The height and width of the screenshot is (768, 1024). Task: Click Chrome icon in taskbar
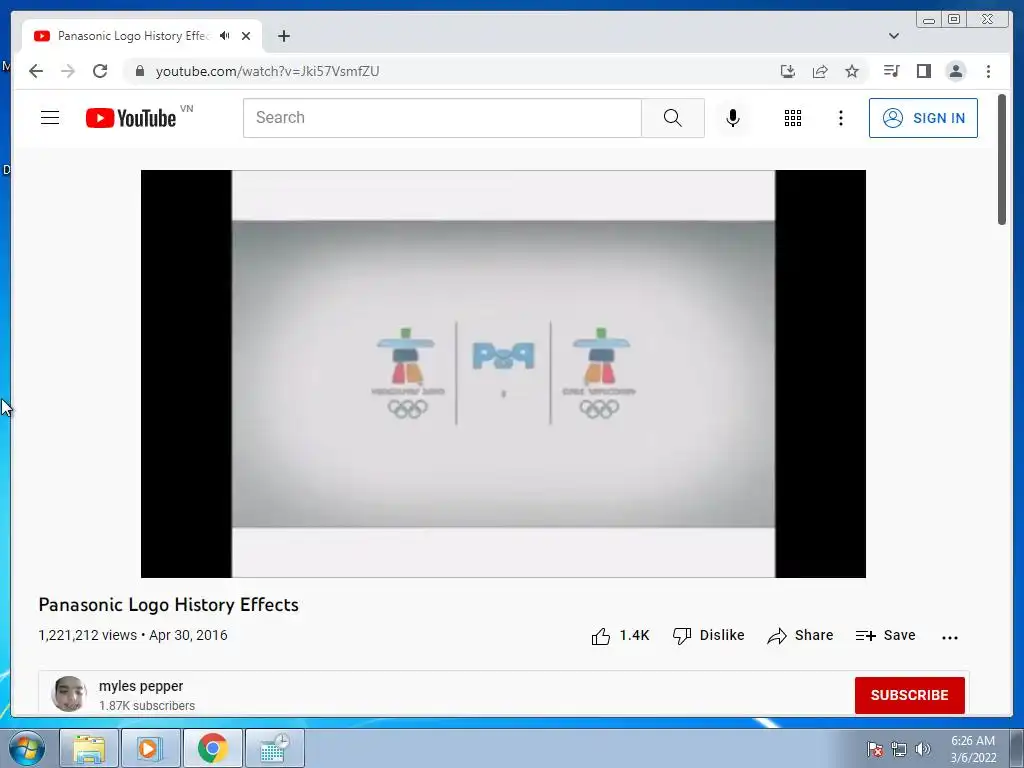(x=212, y=748)
